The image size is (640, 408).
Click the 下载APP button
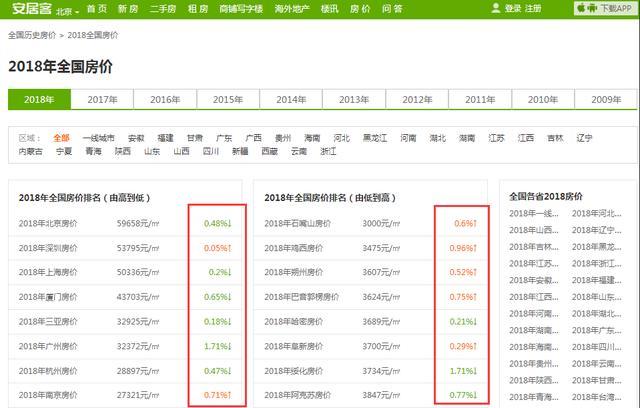pyautogui.click(x=605, y=8)
